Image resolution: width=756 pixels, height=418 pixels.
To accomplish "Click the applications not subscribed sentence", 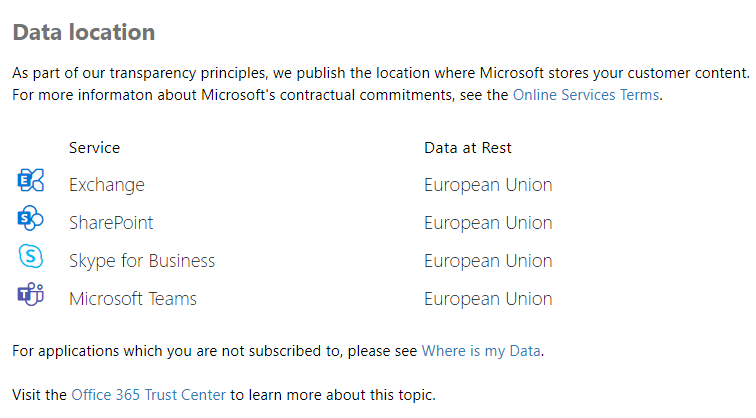I will pyautogui.click(x=278, y=351).
